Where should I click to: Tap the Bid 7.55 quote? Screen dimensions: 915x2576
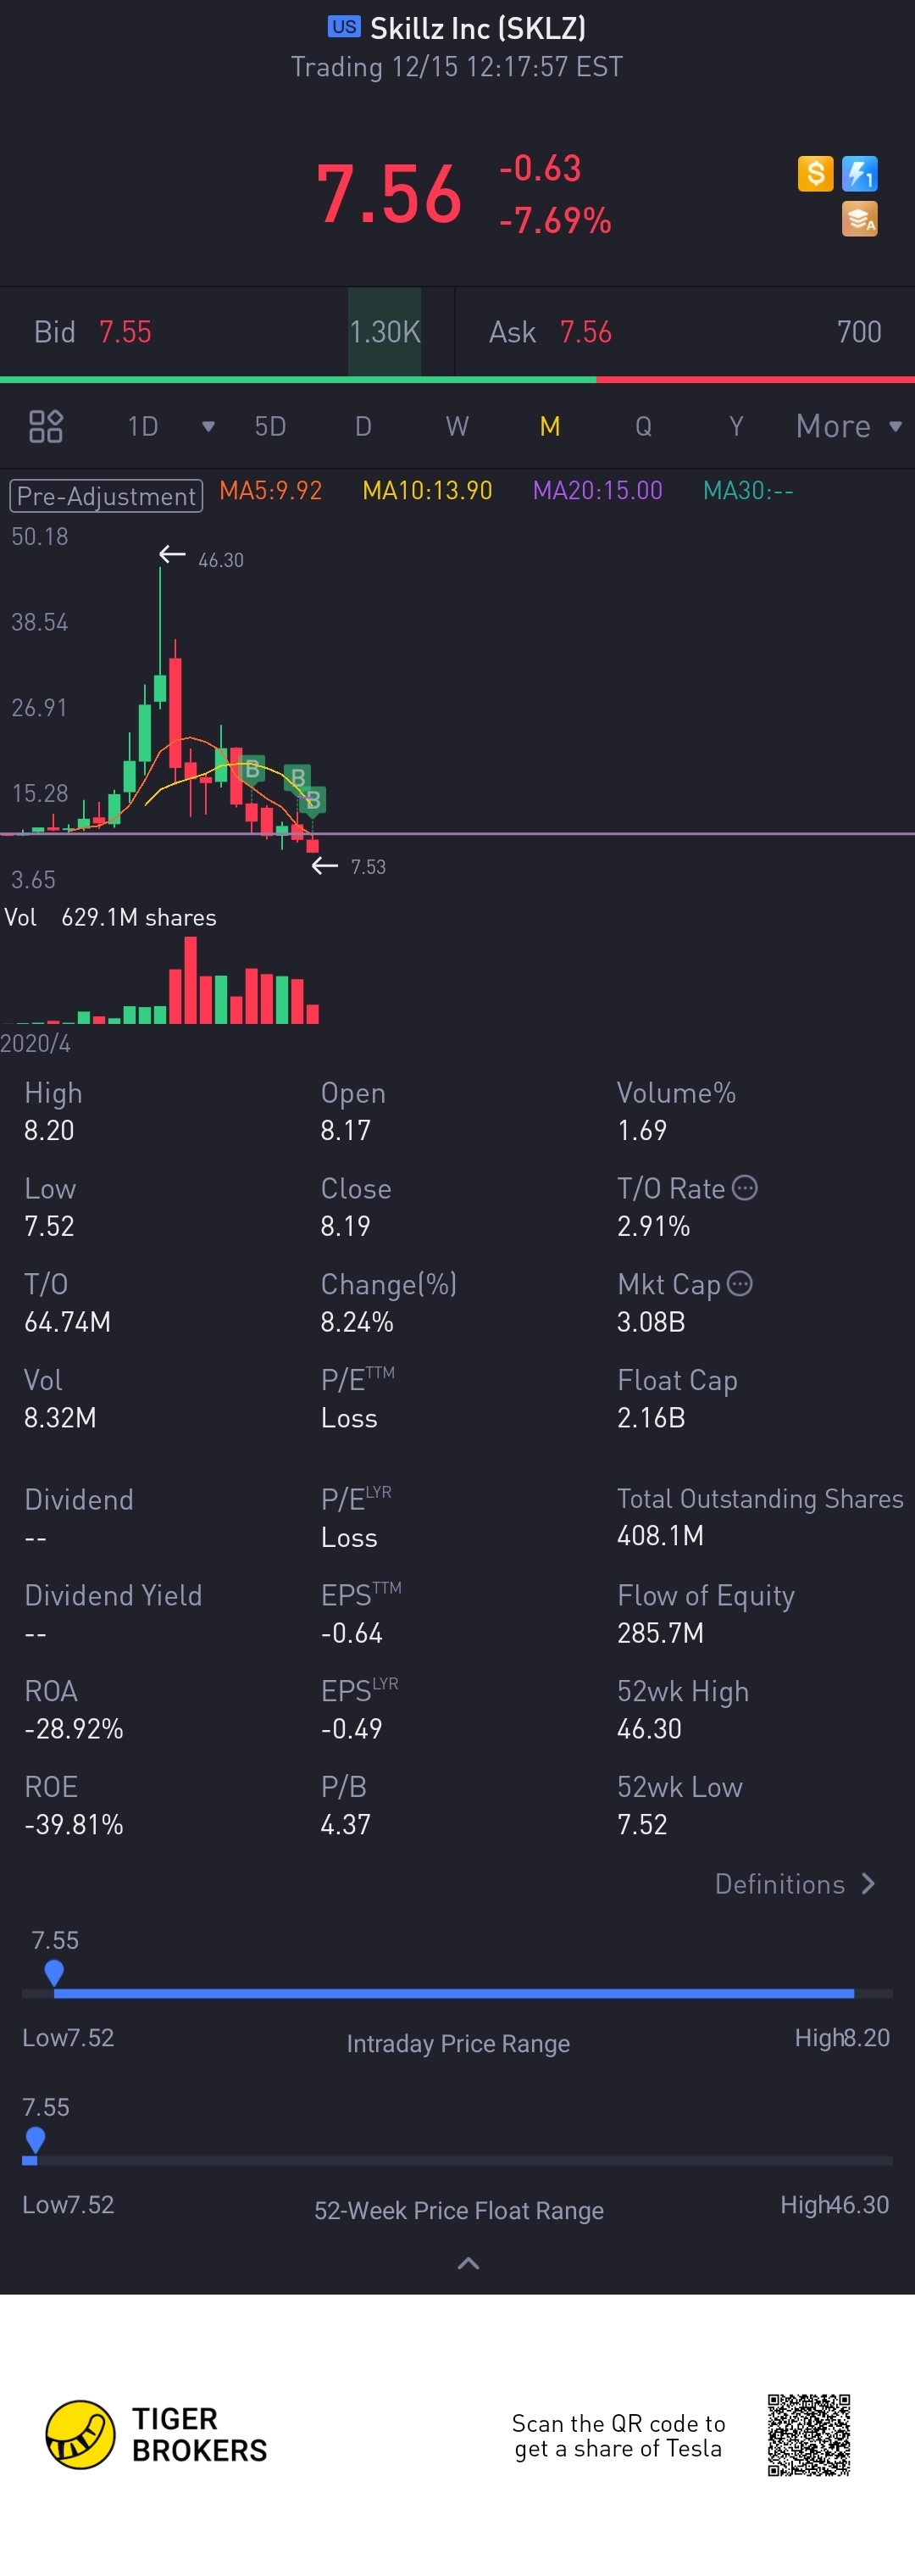[x=93, y=332]
